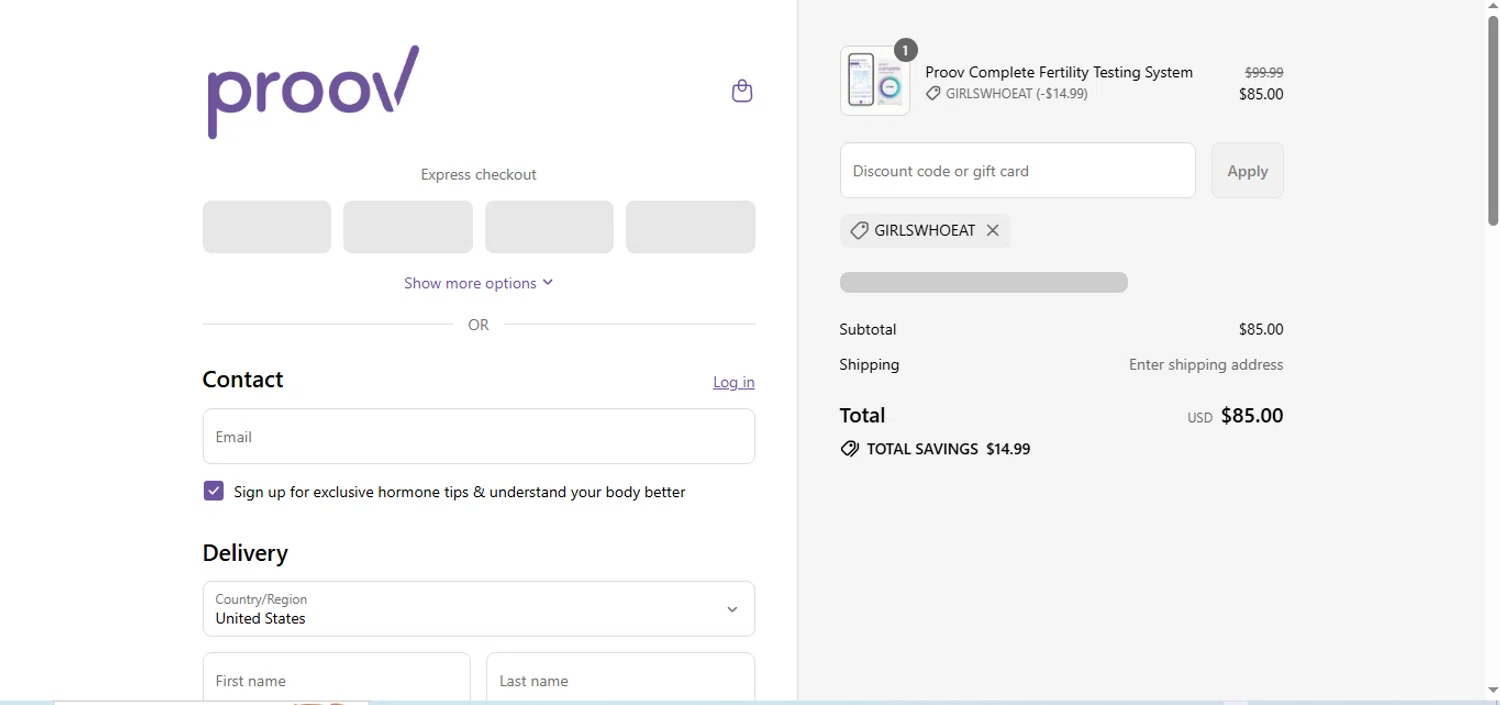Click the Subtotal label

pos(868,329)
